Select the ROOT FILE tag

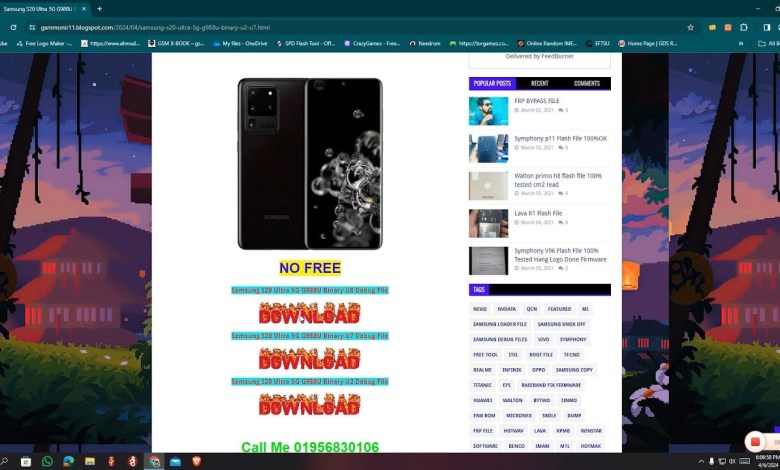point(541,355)
